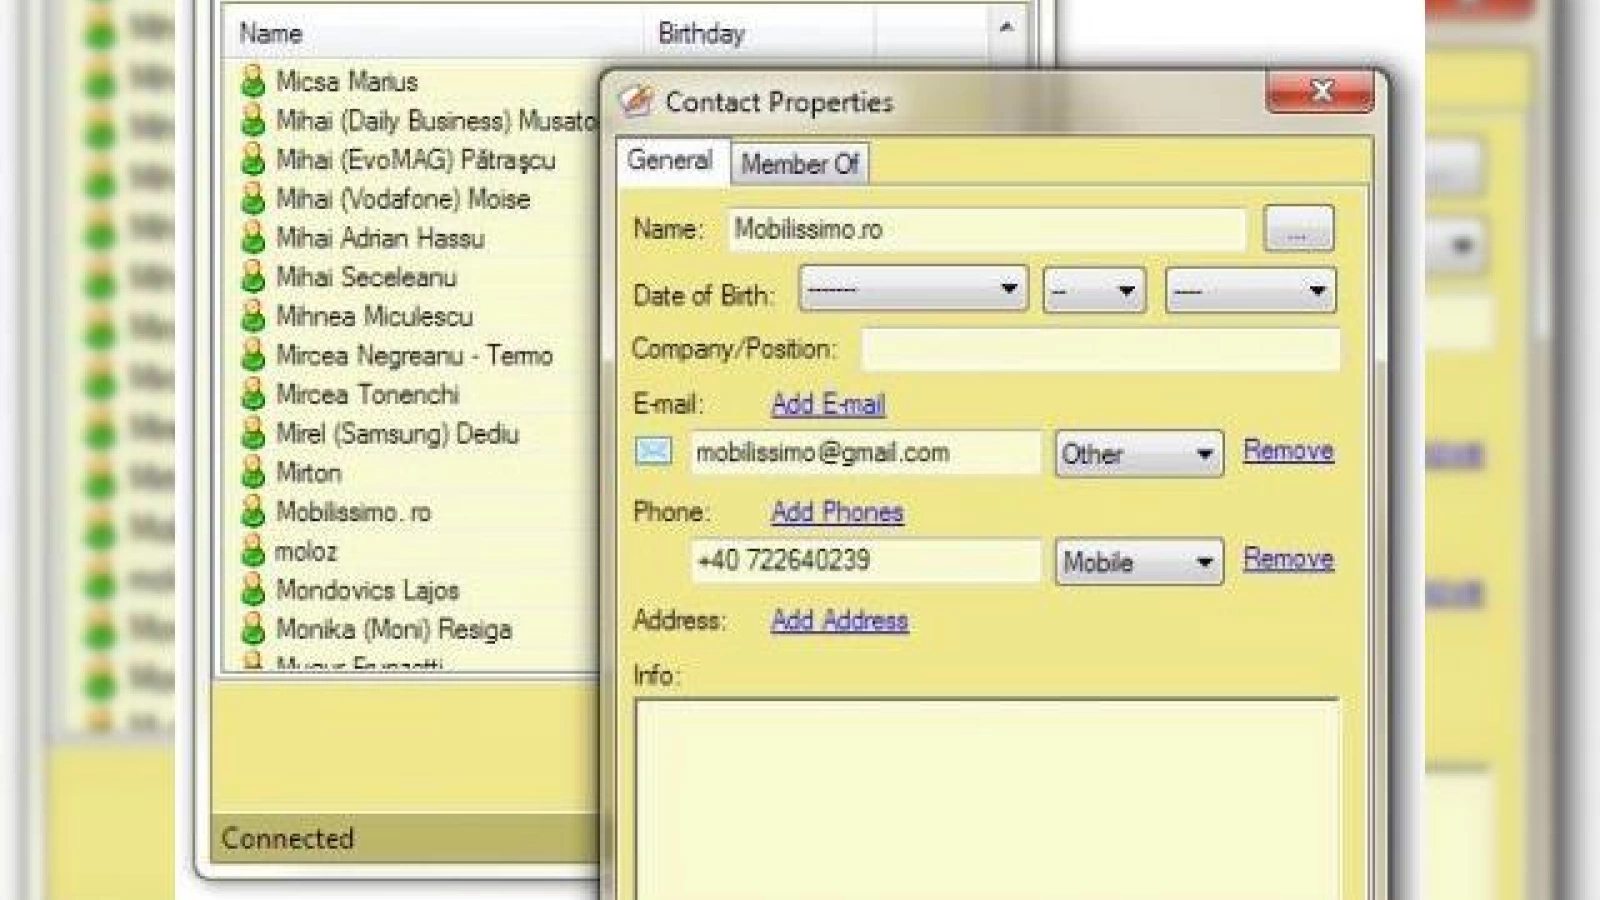Open the Date of Birth year dropdown

pyautogui.click(x=1250, y=290)
